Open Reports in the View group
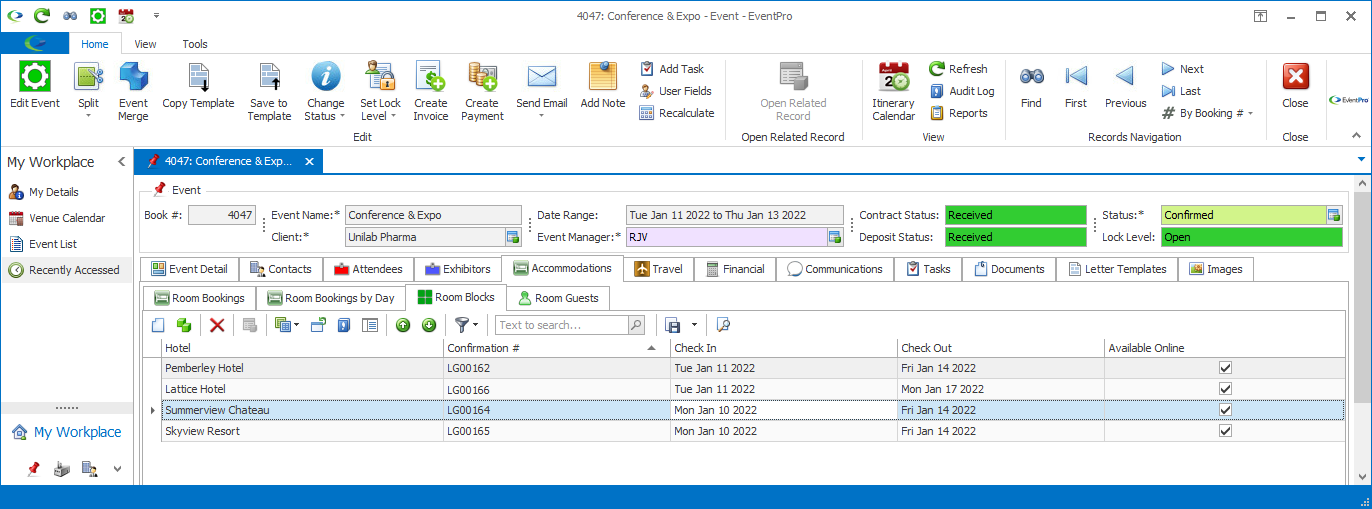Viewport: 1372px width, 509px height. point(958,113)
